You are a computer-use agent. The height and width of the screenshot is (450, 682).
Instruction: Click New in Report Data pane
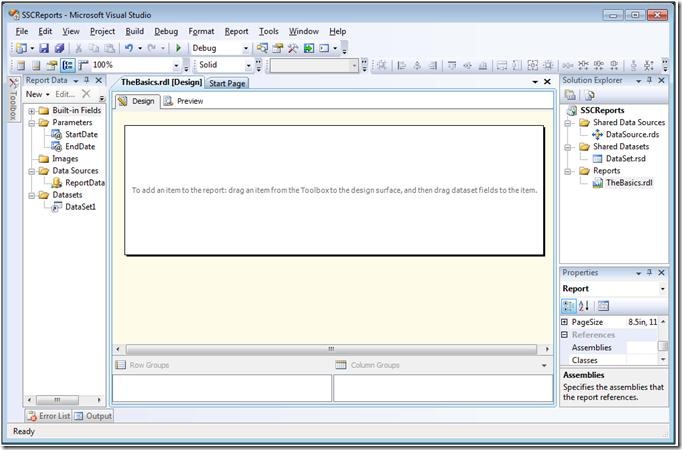click(37, 94)
